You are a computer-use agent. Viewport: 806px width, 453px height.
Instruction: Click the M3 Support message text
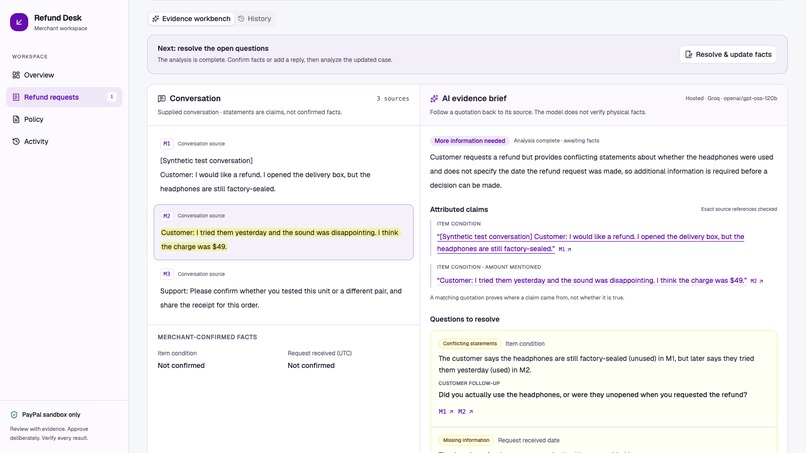(281, 298)
